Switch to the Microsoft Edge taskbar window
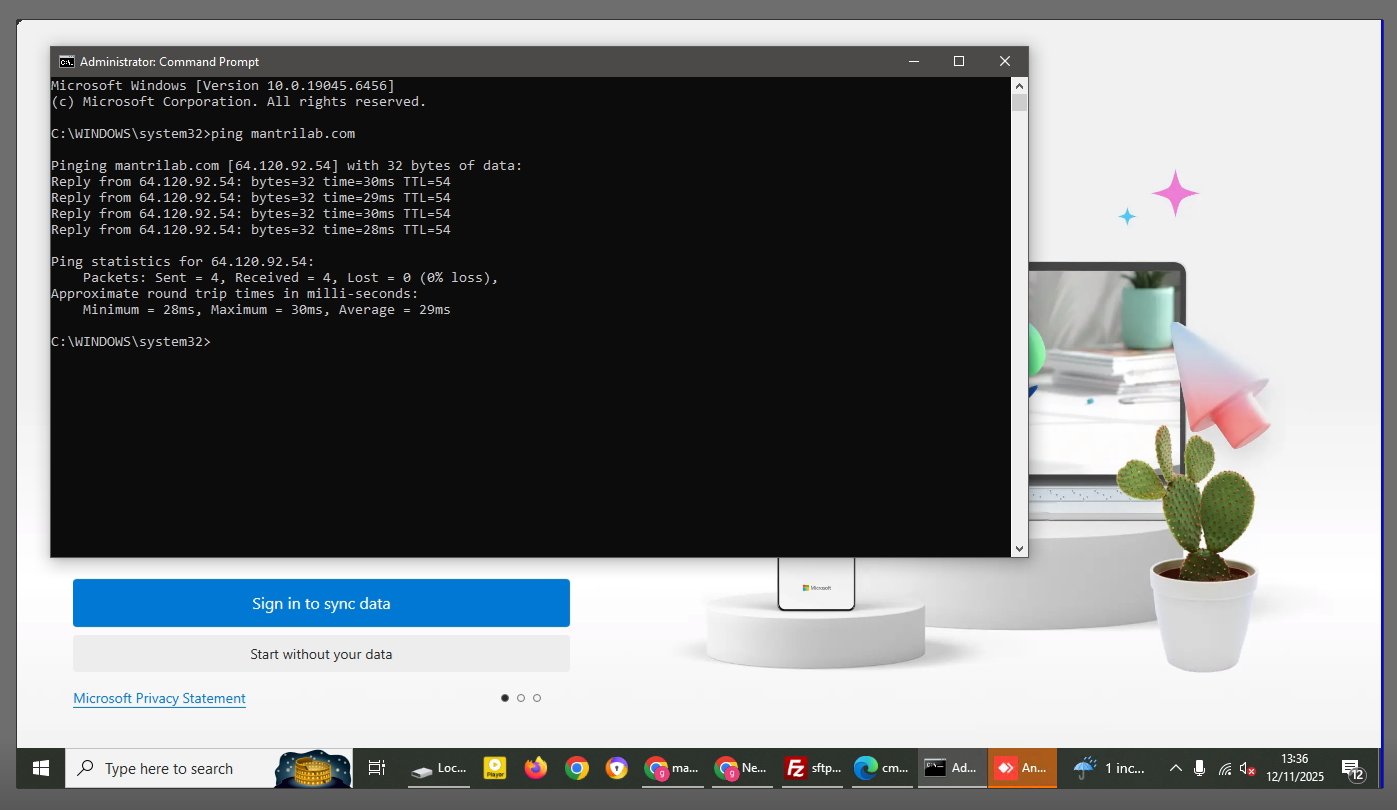The image size is (1397, 810). click(881, 768)
